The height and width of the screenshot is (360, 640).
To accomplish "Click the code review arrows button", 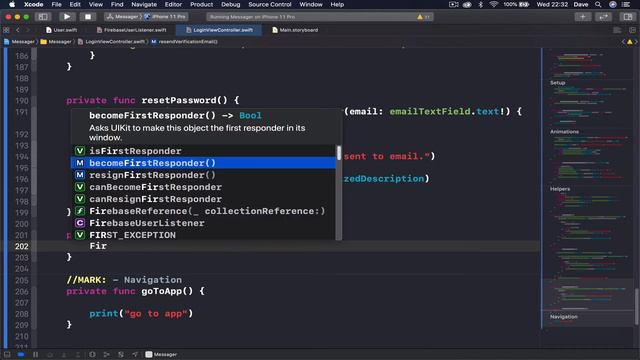I will tap(604, 17).
